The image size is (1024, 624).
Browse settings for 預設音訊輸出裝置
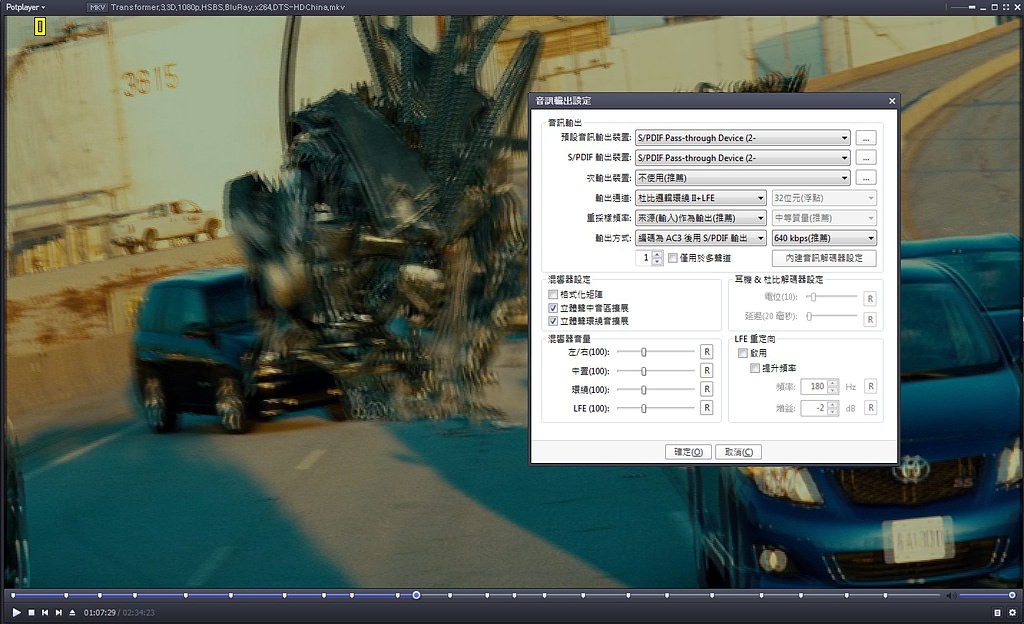coord(866,138)
